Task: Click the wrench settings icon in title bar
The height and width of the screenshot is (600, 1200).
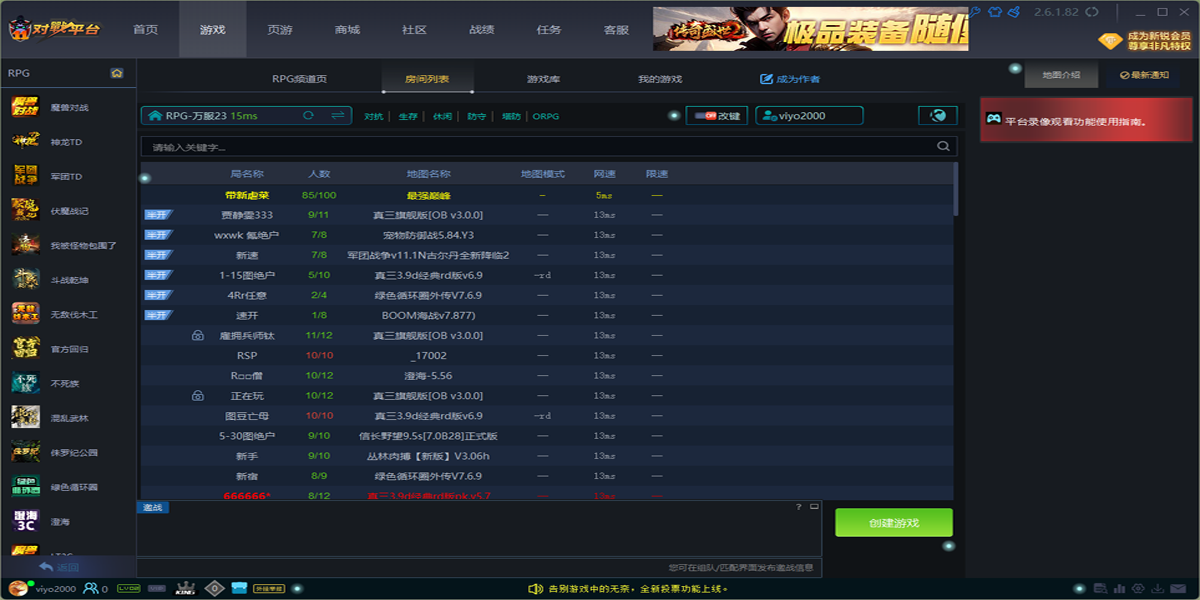Action: click(975, 12)
